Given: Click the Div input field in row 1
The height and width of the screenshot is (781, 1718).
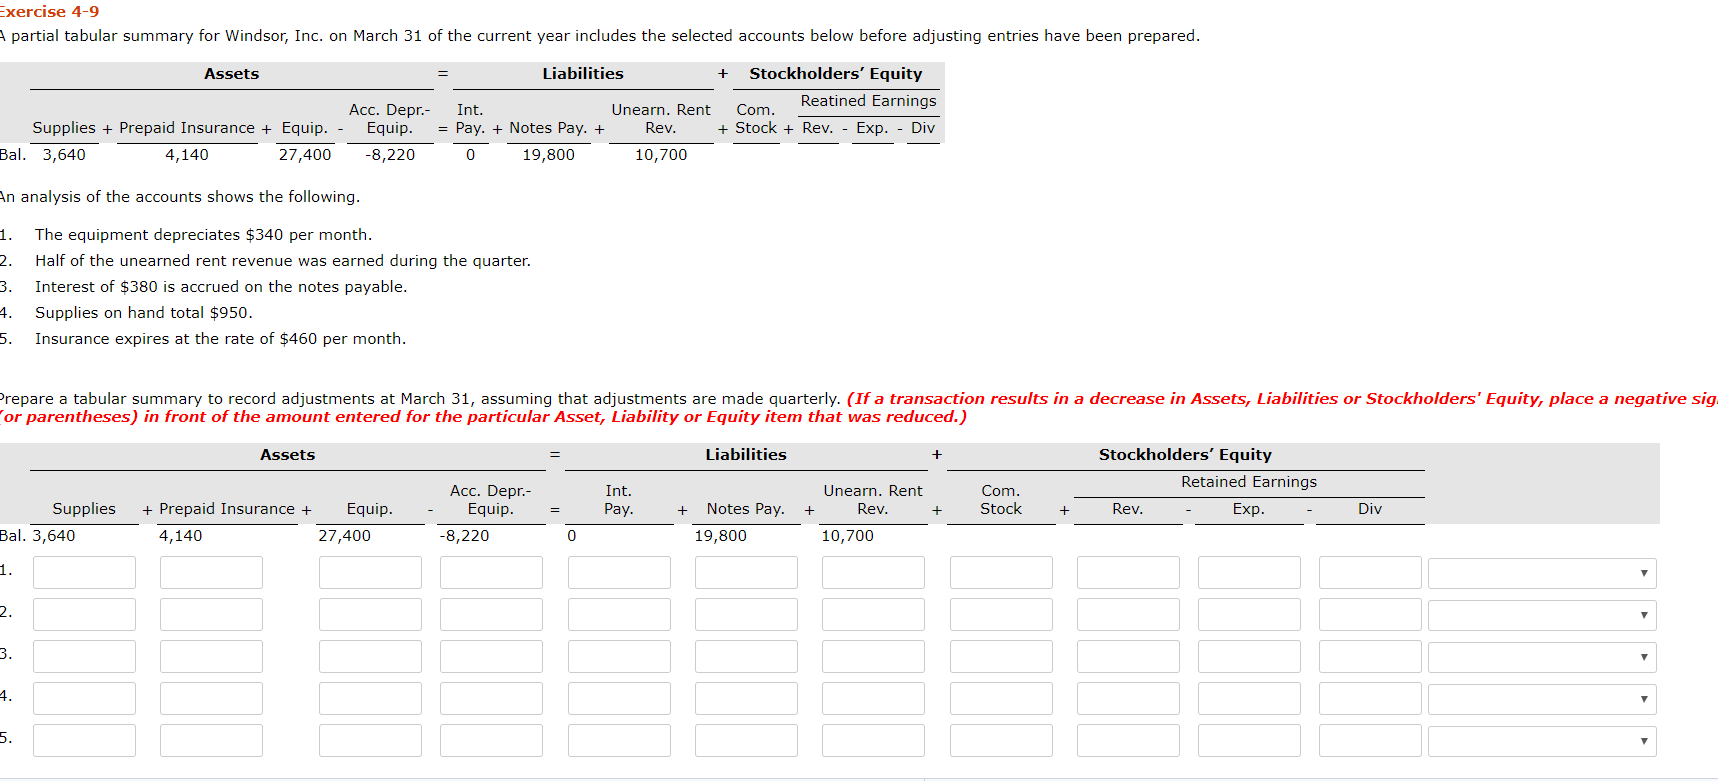Looking at the screenshot, I should pyautogui.click(x=1370, y=573).
